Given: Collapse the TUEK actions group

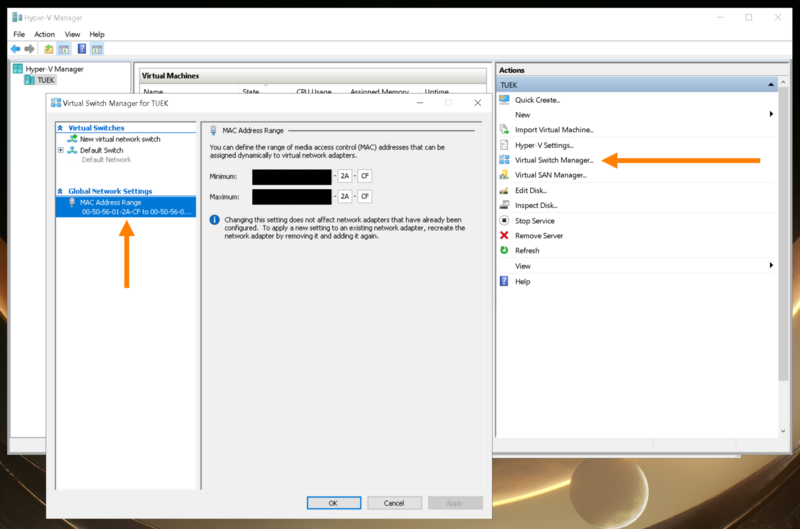Looking at the screenshot, I should point(771,85).
